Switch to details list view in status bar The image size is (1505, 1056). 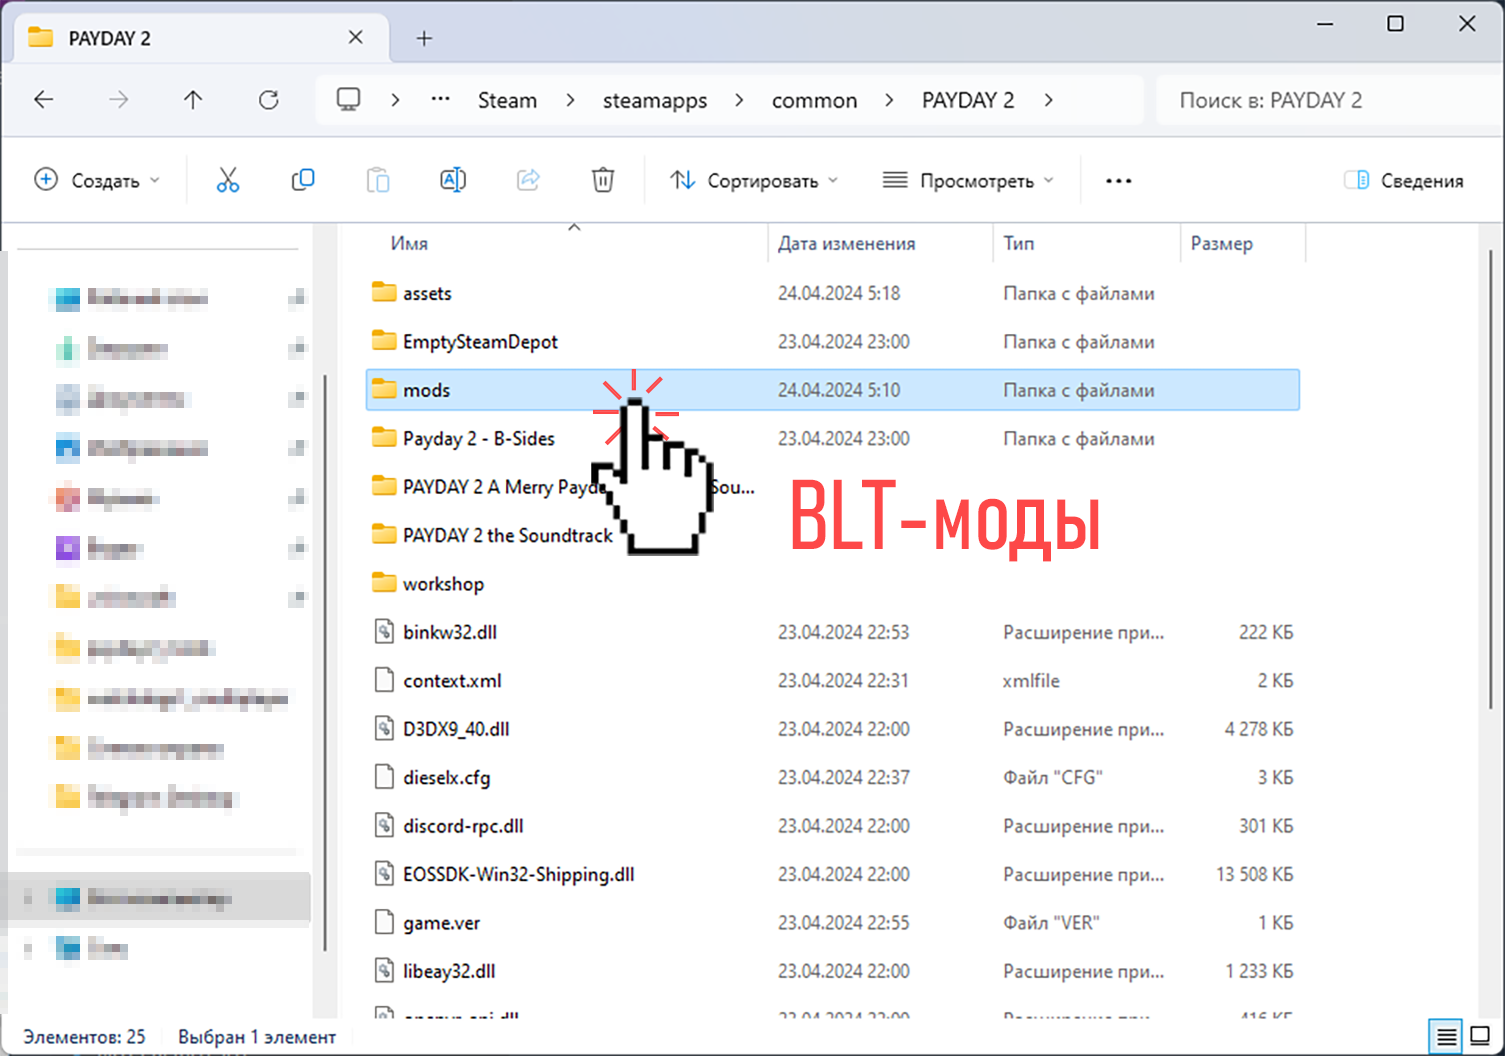pos(1446,1036)
